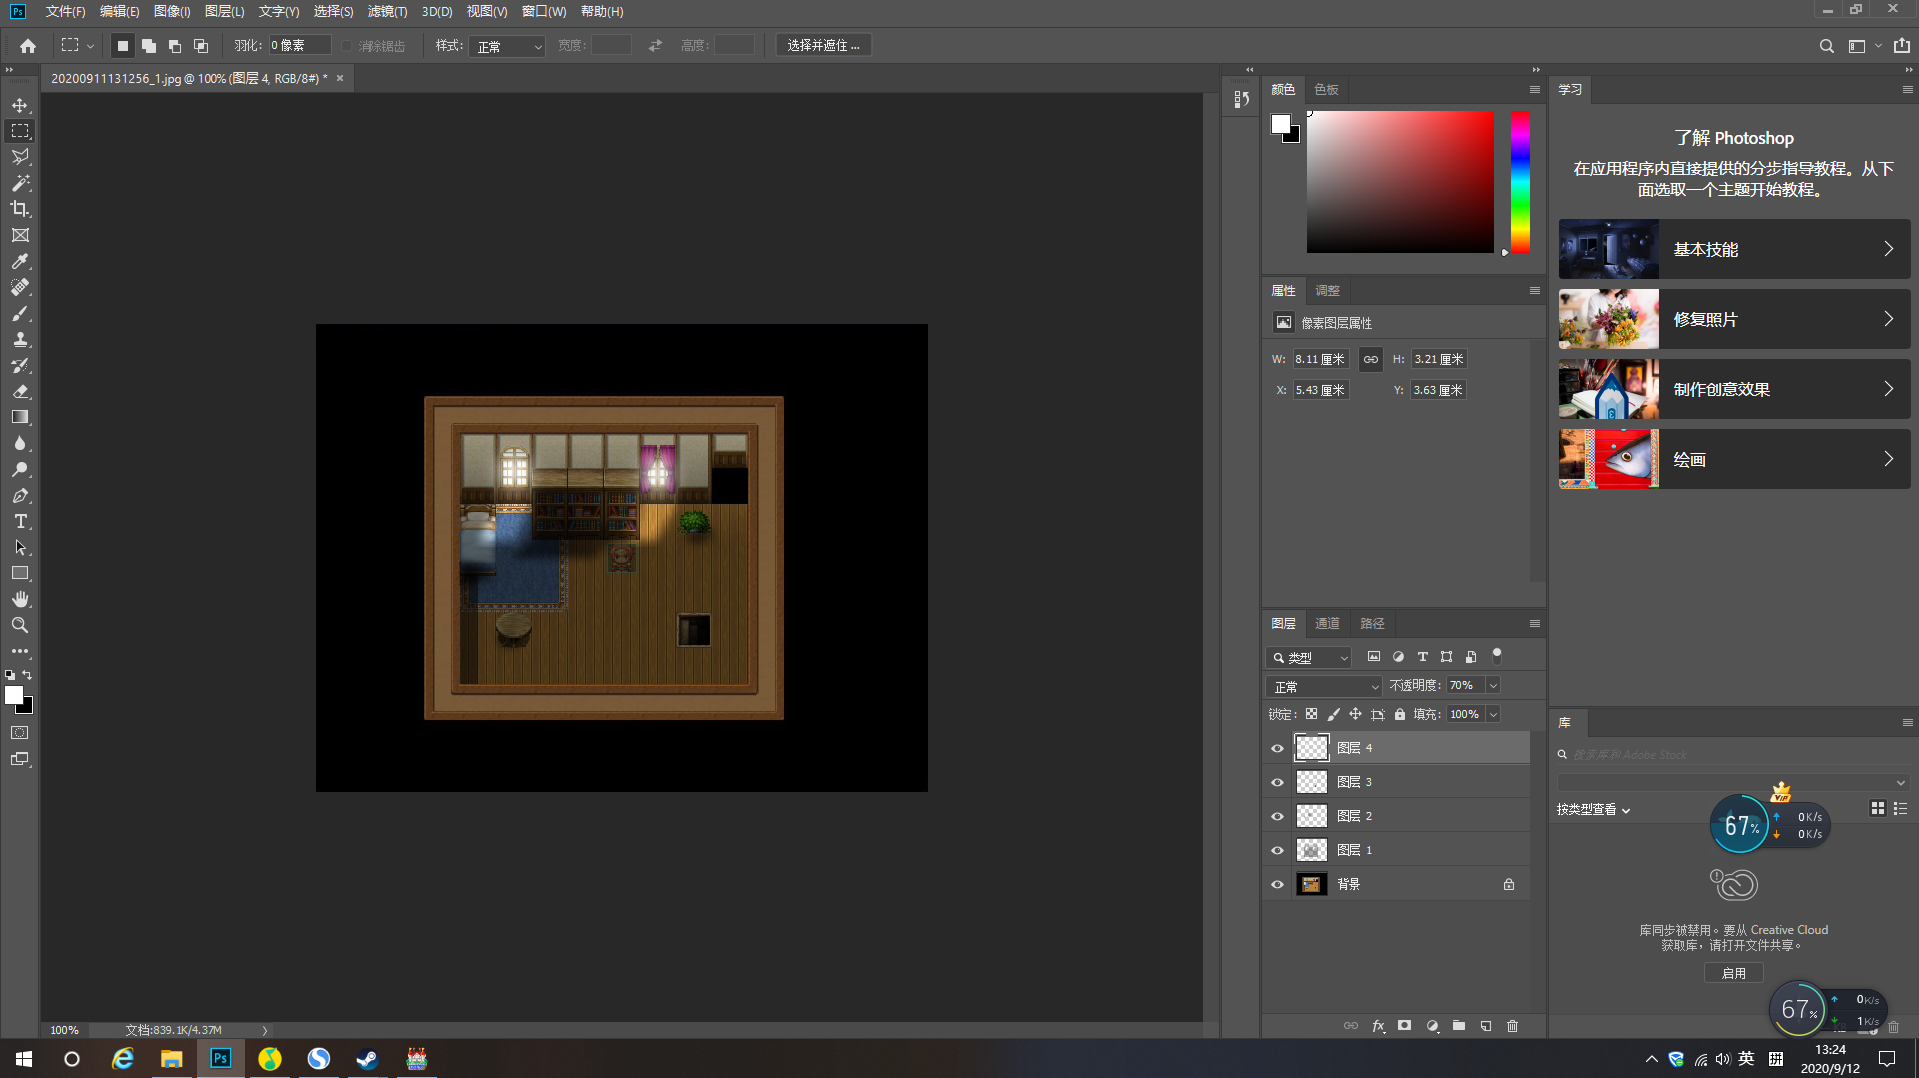Open the 基本技能 tutorial
Image resolution: width=1919 pixels, height=1078 pixels.
pyautogui.click(x=1734, y=249)
